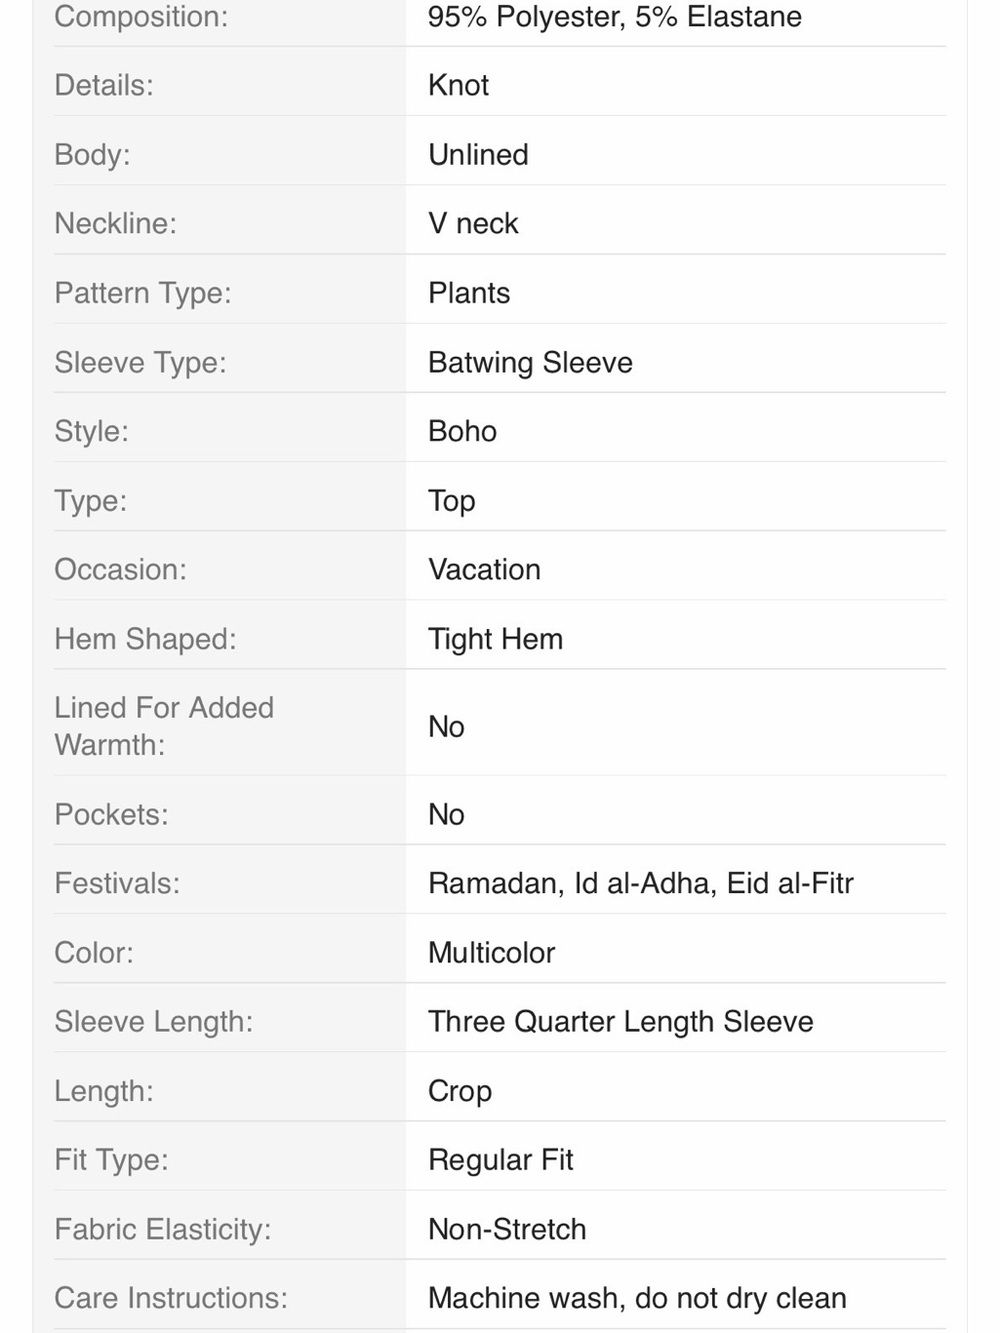Viewport: 1000px width, 1333px height.
Task: Select the Multicolor color value
Action: [491, 953]
